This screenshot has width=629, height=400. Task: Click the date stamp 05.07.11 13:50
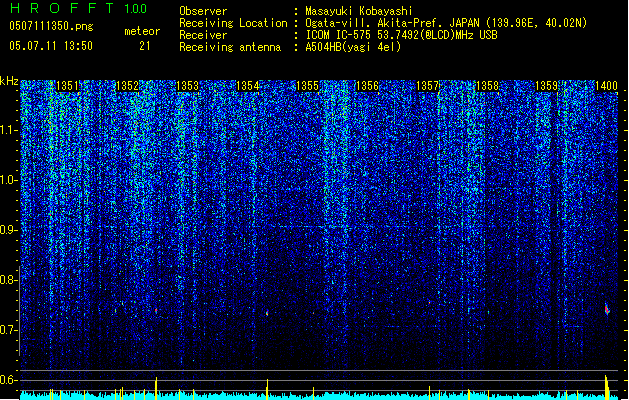[x=51, y=46]
